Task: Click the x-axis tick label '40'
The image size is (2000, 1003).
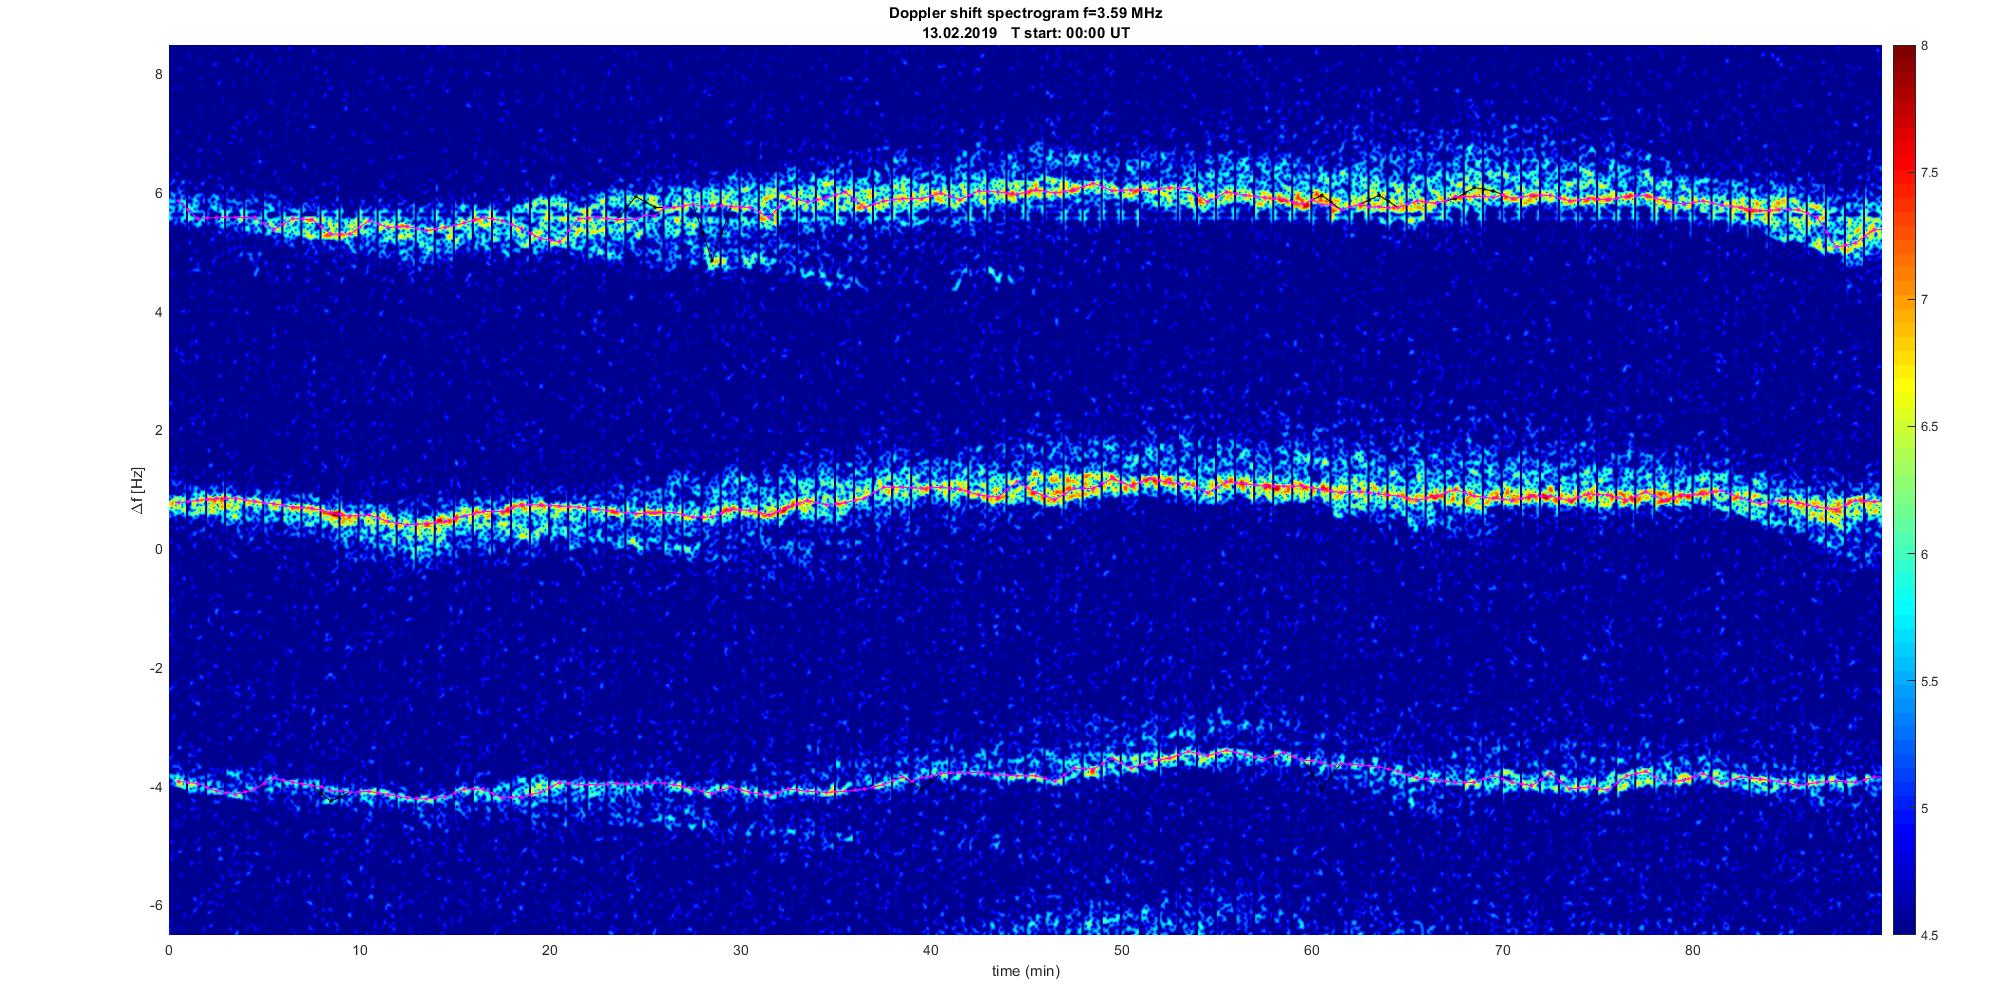Action: [x=931, y=951]
